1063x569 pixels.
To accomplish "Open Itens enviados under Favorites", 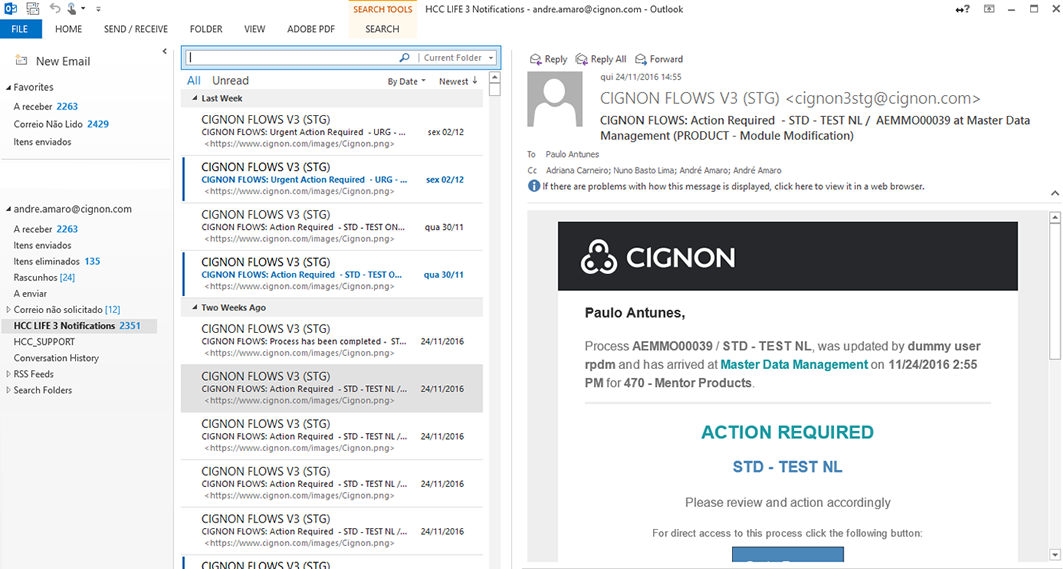I will tap(42, 142).
